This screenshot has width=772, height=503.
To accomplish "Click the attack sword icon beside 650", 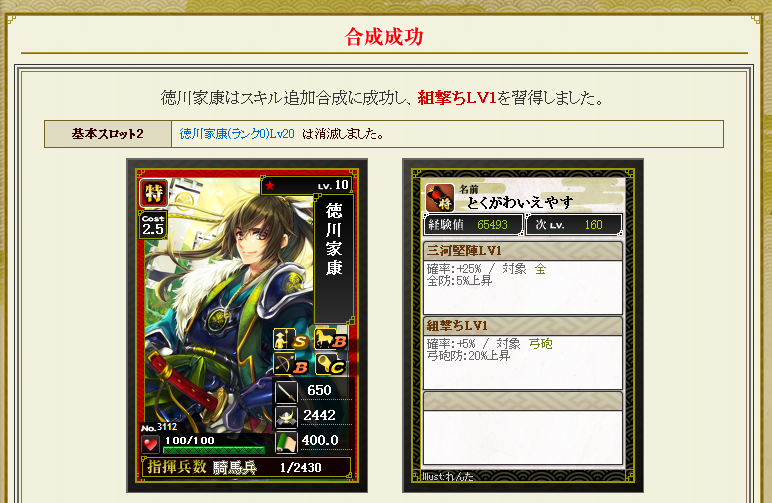I will (x=286, y=391).
